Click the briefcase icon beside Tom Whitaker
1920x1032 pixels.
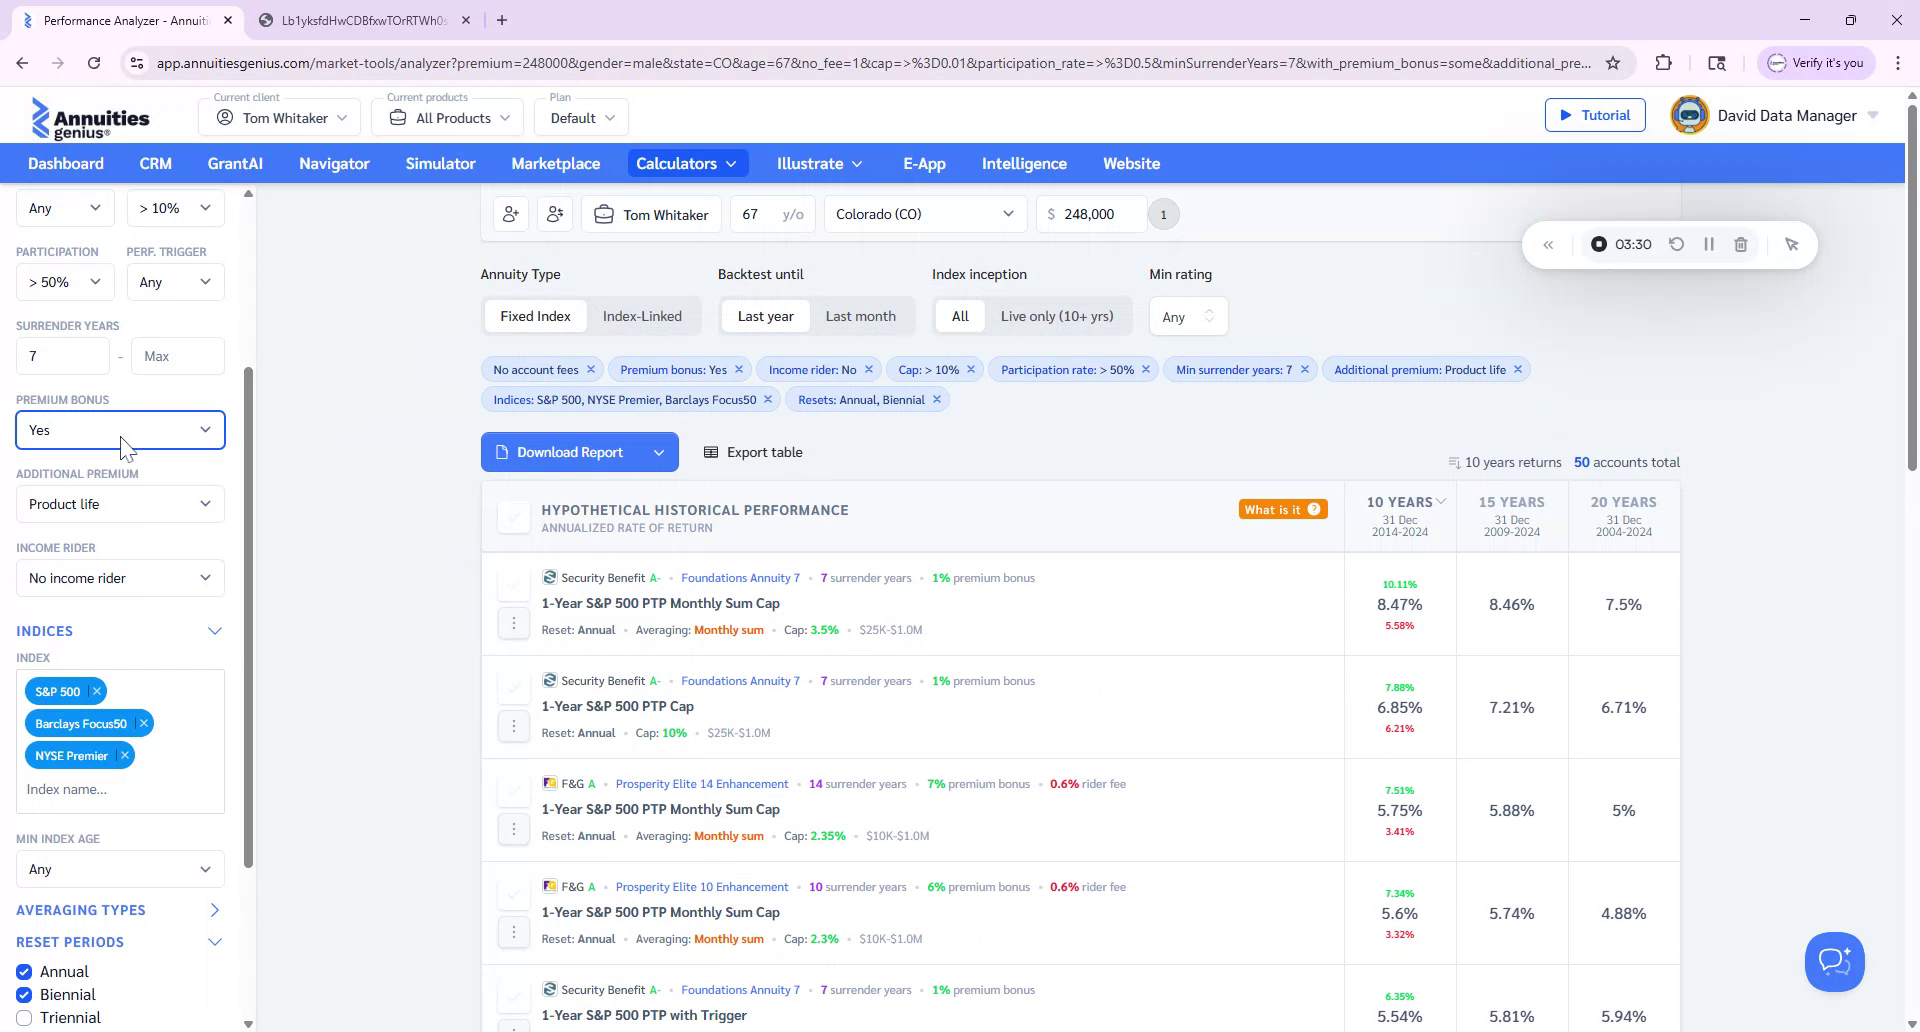603,214
